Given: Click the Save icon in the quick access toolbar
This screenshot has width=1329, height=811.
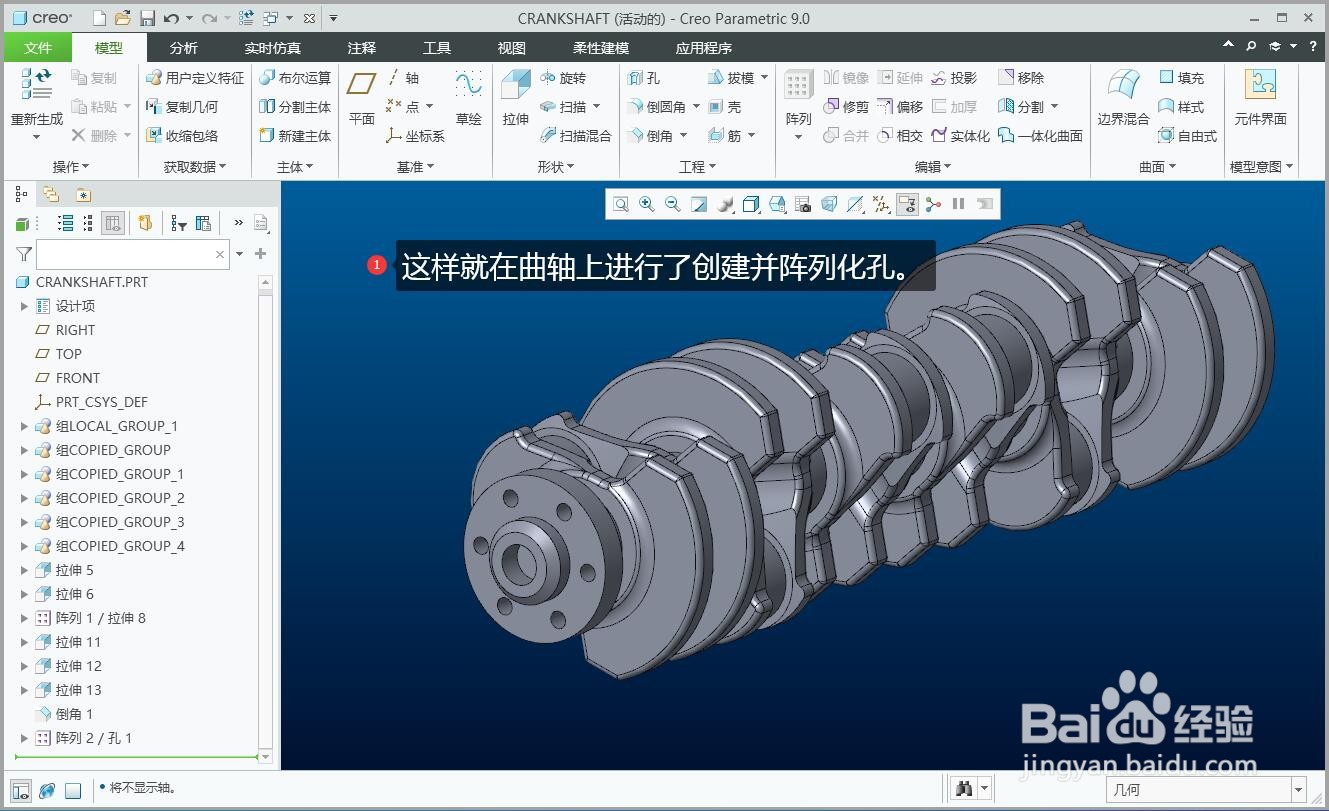Looking at the screenshot, I should tap(147, 18).
